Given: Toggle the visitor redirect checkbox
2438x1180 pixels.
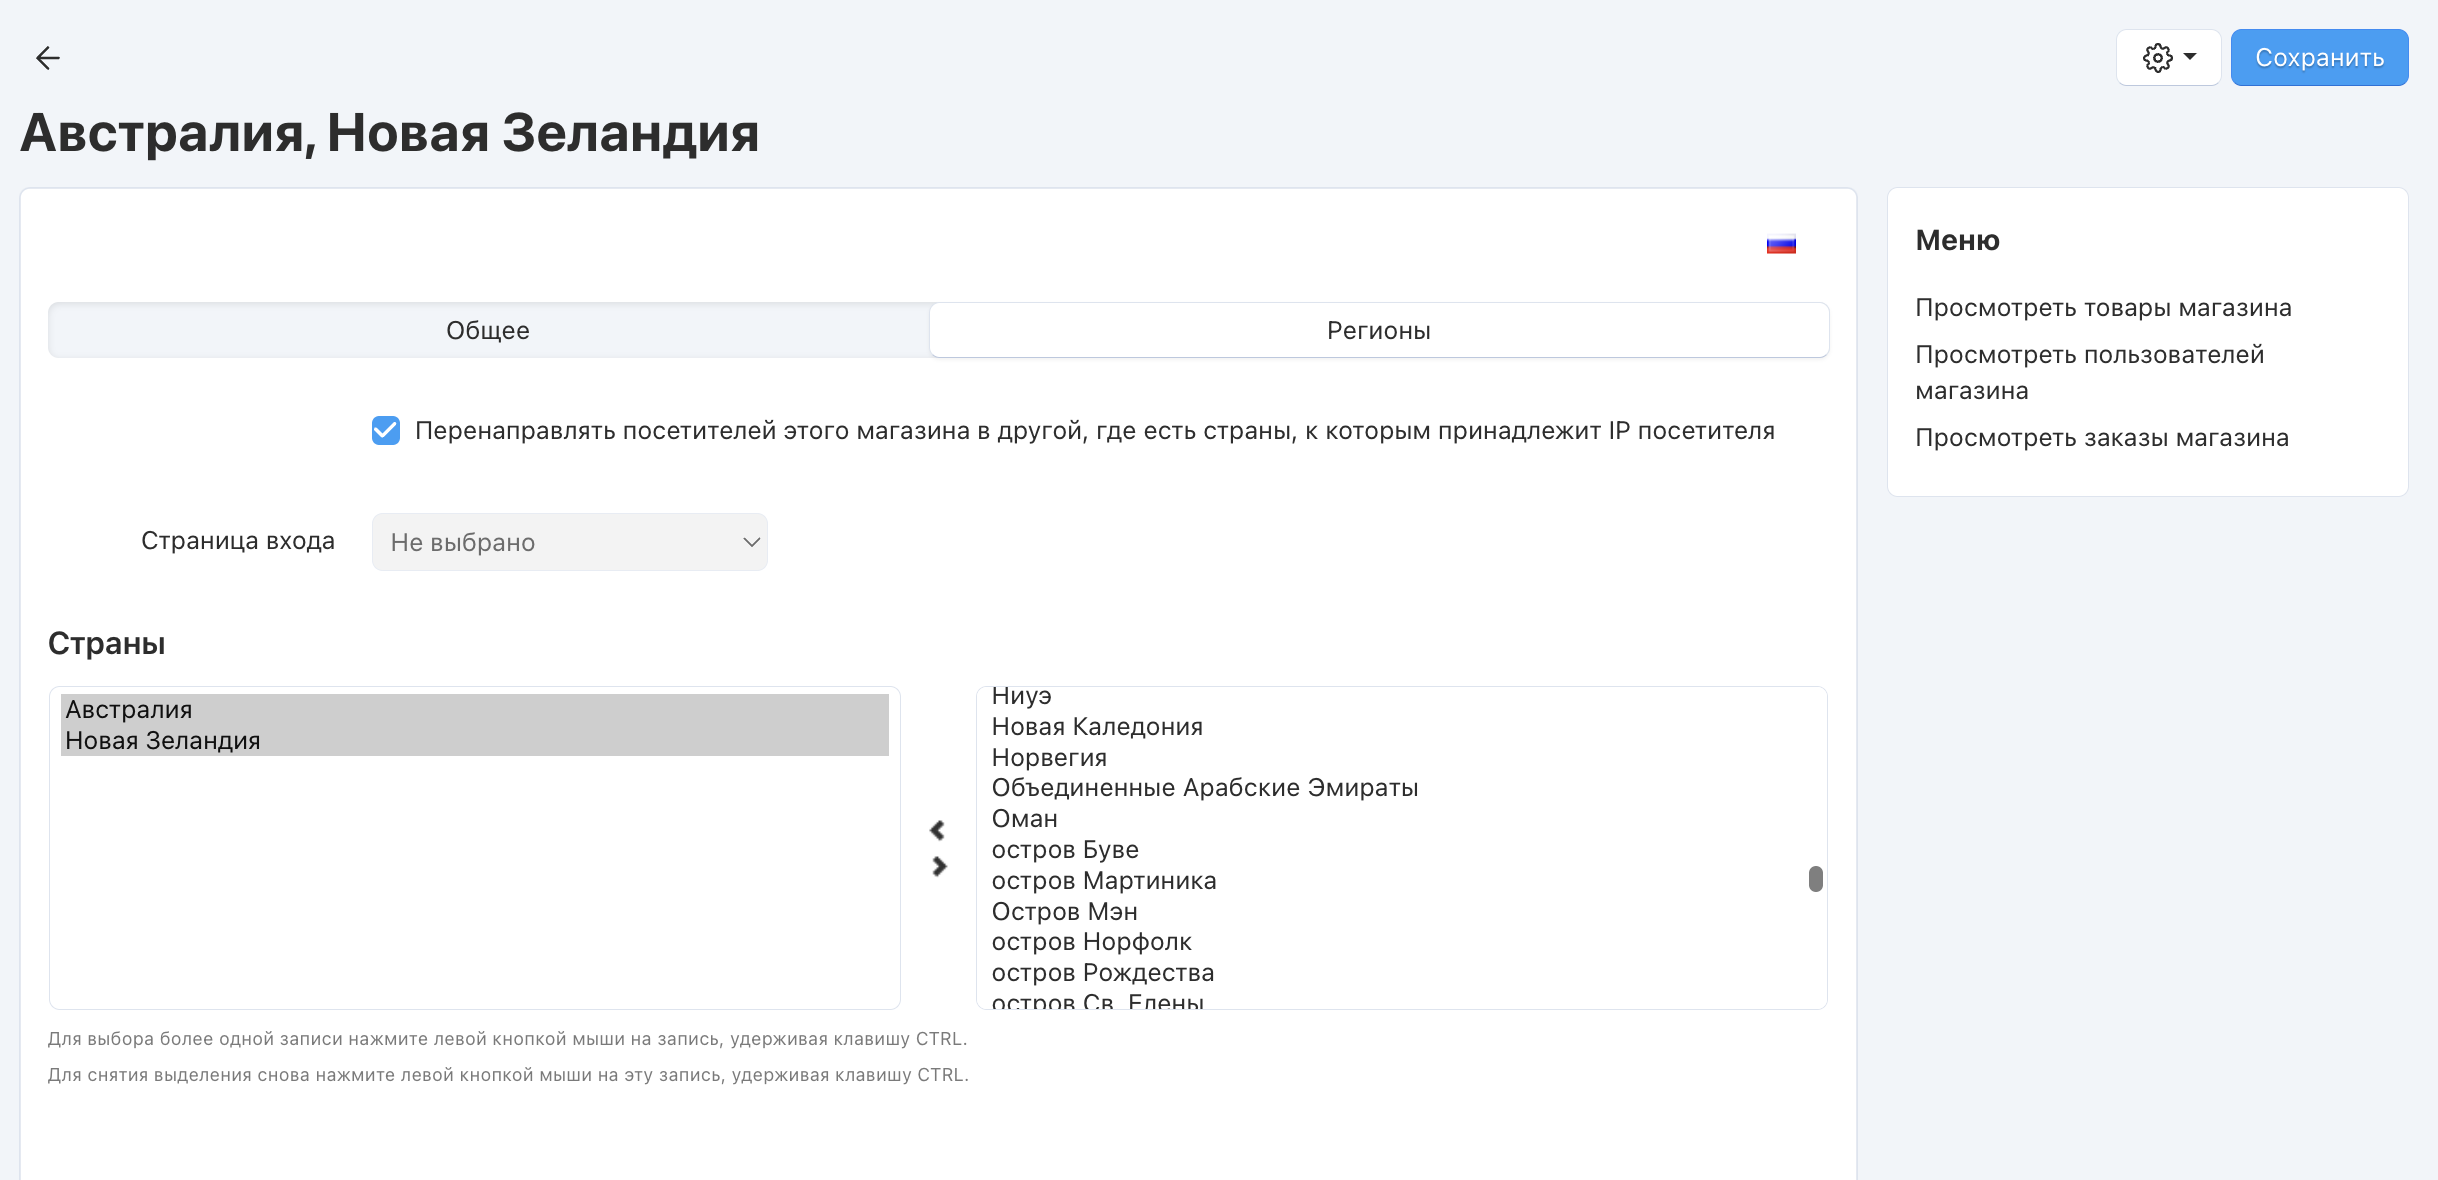Looking at the screenshot, I should [x=386, y=431].
